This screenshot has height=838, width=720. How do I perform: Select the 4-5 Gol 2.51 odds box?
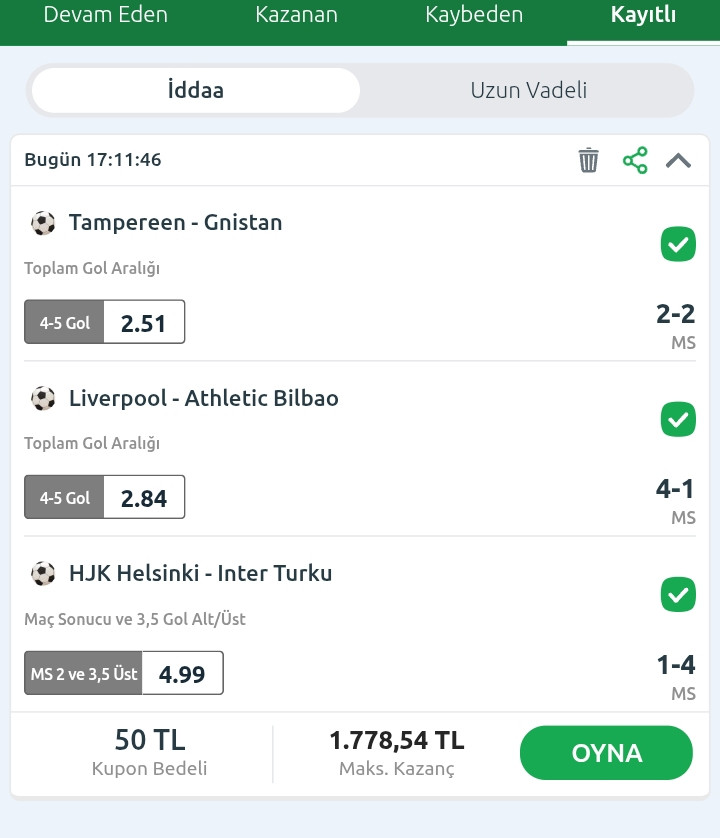click(105, 322)
